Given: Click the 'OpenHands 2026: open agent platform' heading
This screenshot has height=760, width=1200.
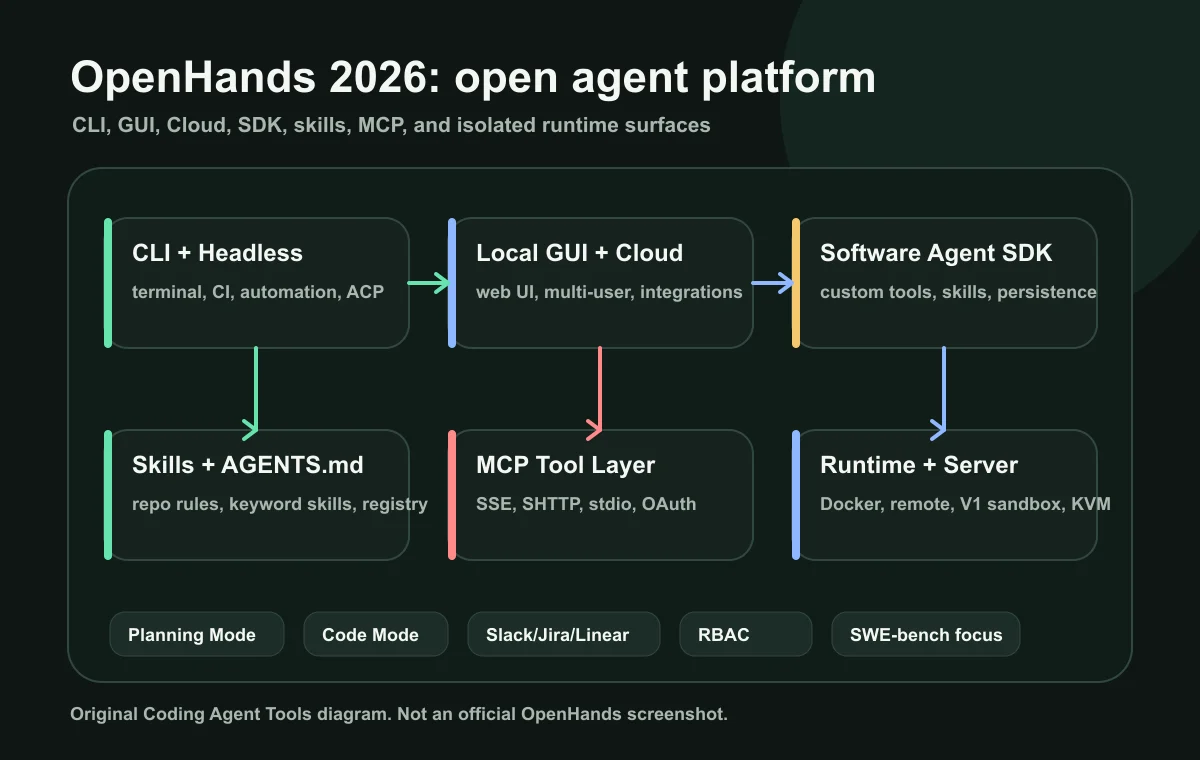Looking at the screenshot, I should [473, 78].
